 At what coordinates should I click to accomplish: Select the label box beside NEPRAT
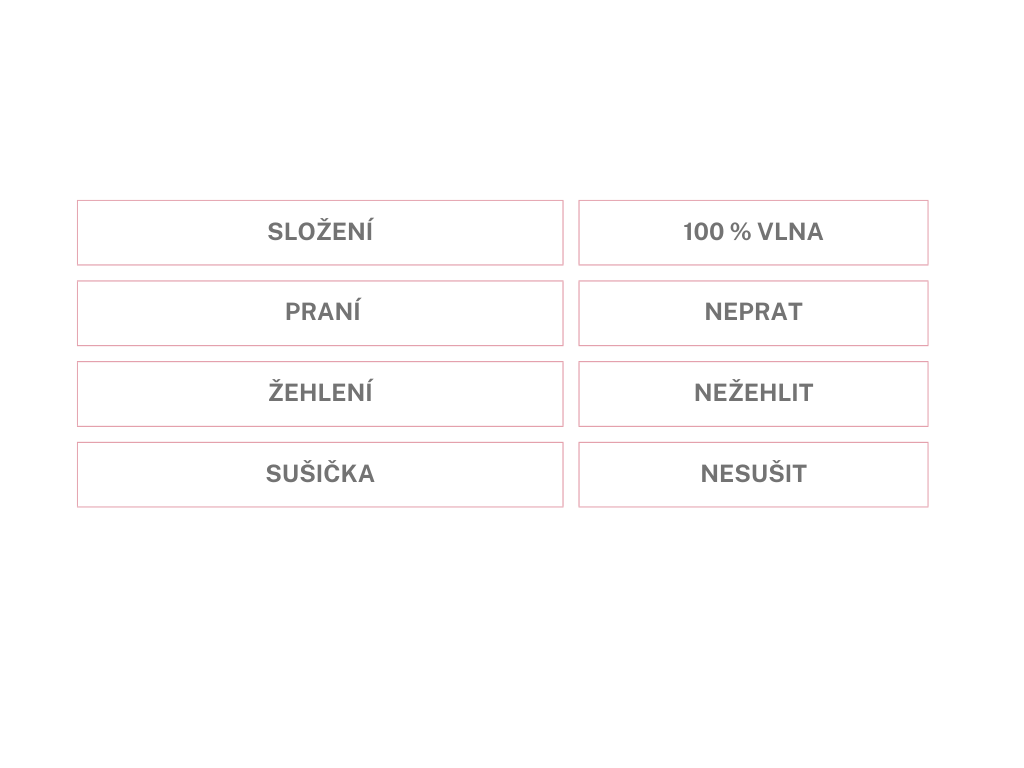click(320, 313)
